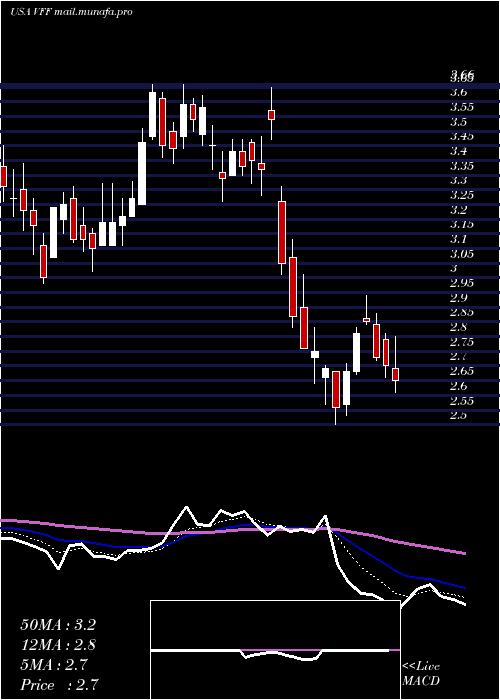Click the 50MA : 3.2 readout

[x=58, y=625]
